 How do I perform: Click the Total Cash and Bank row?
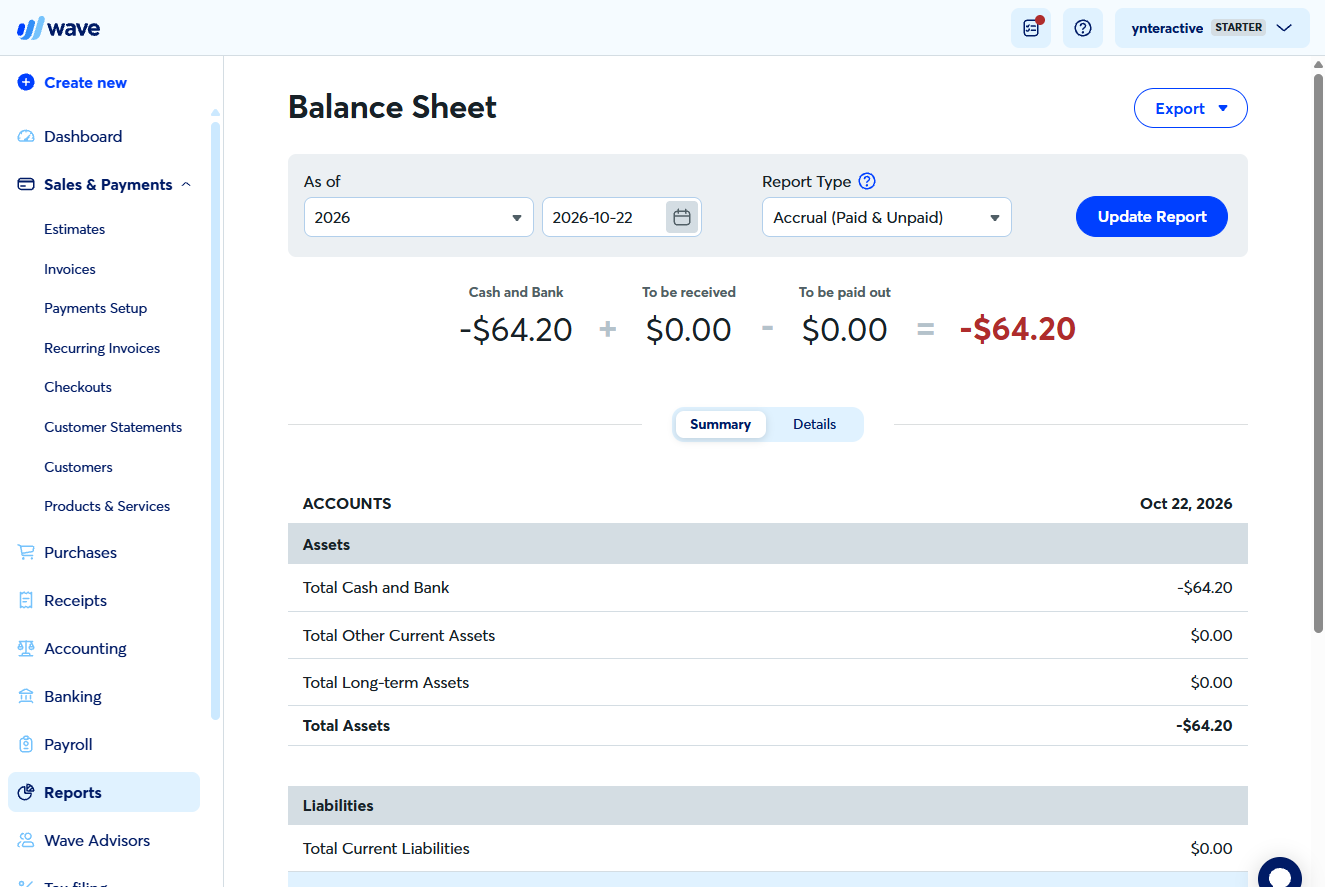[768, 588]
